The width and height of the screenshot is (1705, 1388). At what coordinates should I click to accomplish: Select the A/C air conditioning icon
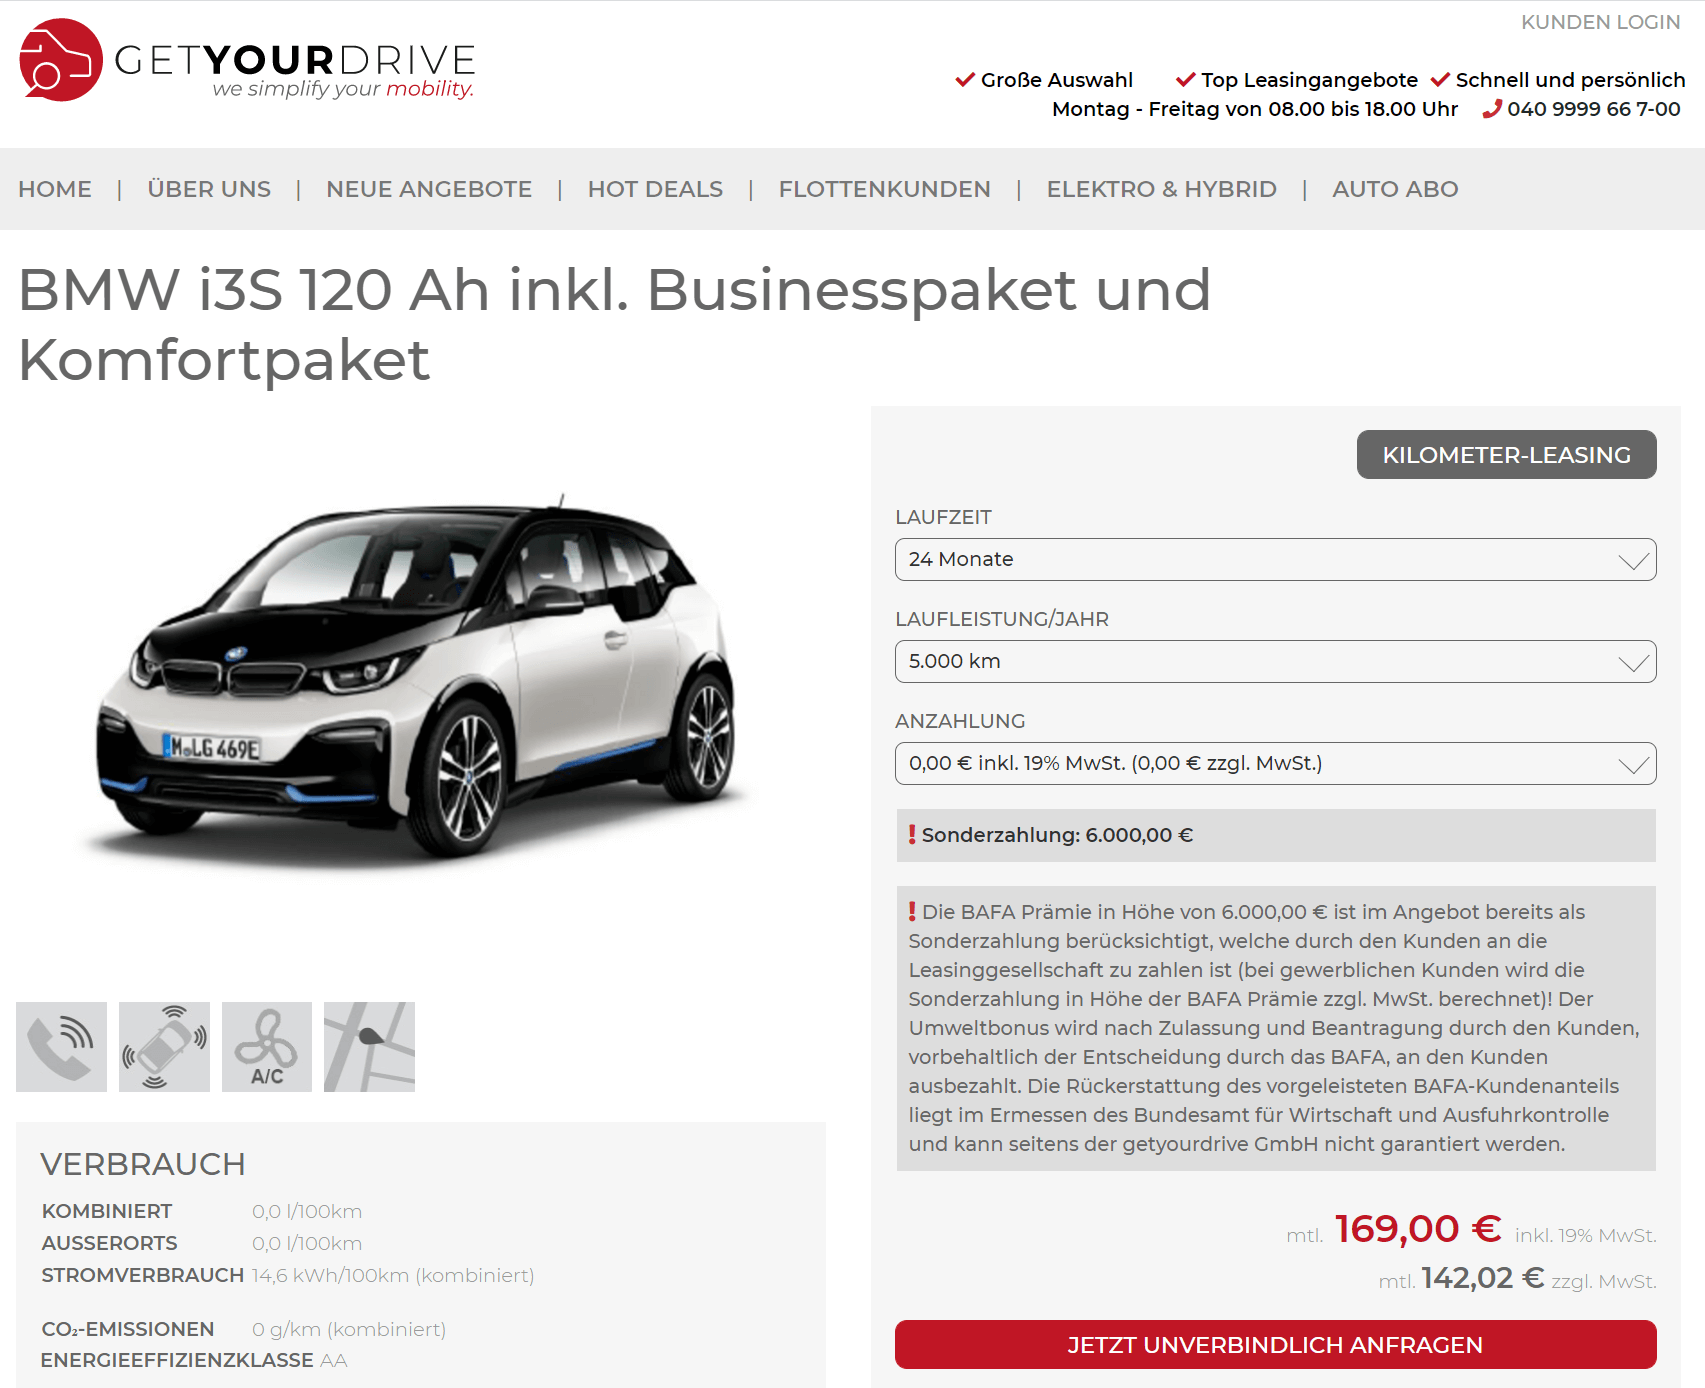pos(267,1047)
